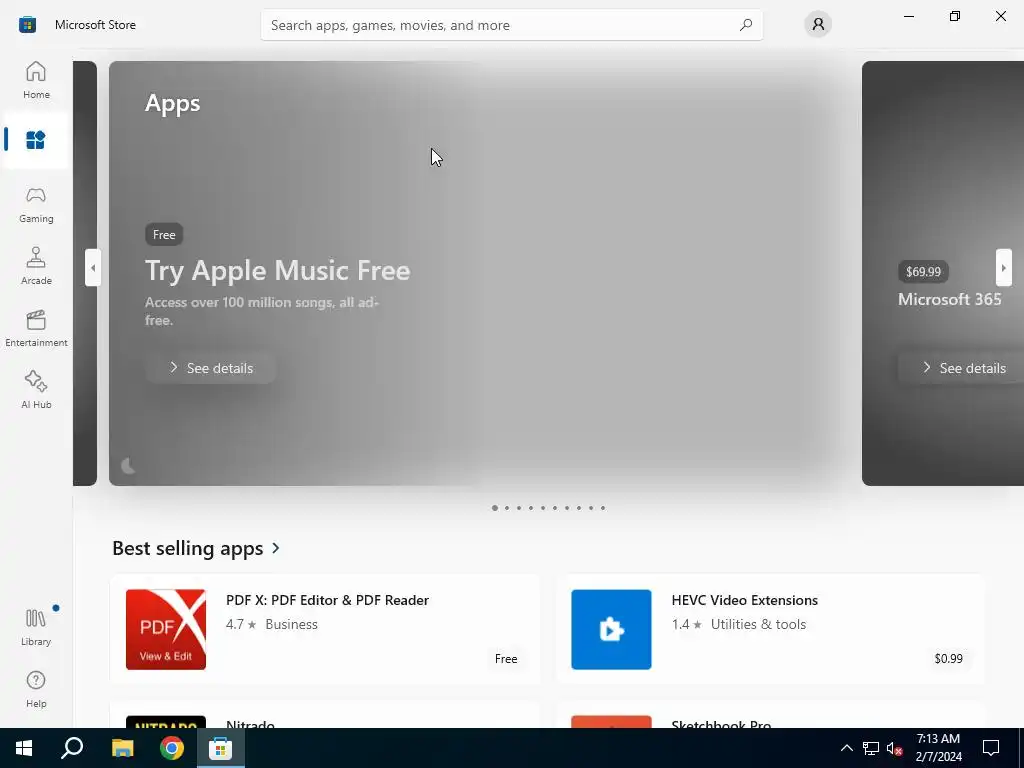Image resolution: width=1024 pixels, height=768 pixels.
Task: Open the Help section
Action: (36, 689)
